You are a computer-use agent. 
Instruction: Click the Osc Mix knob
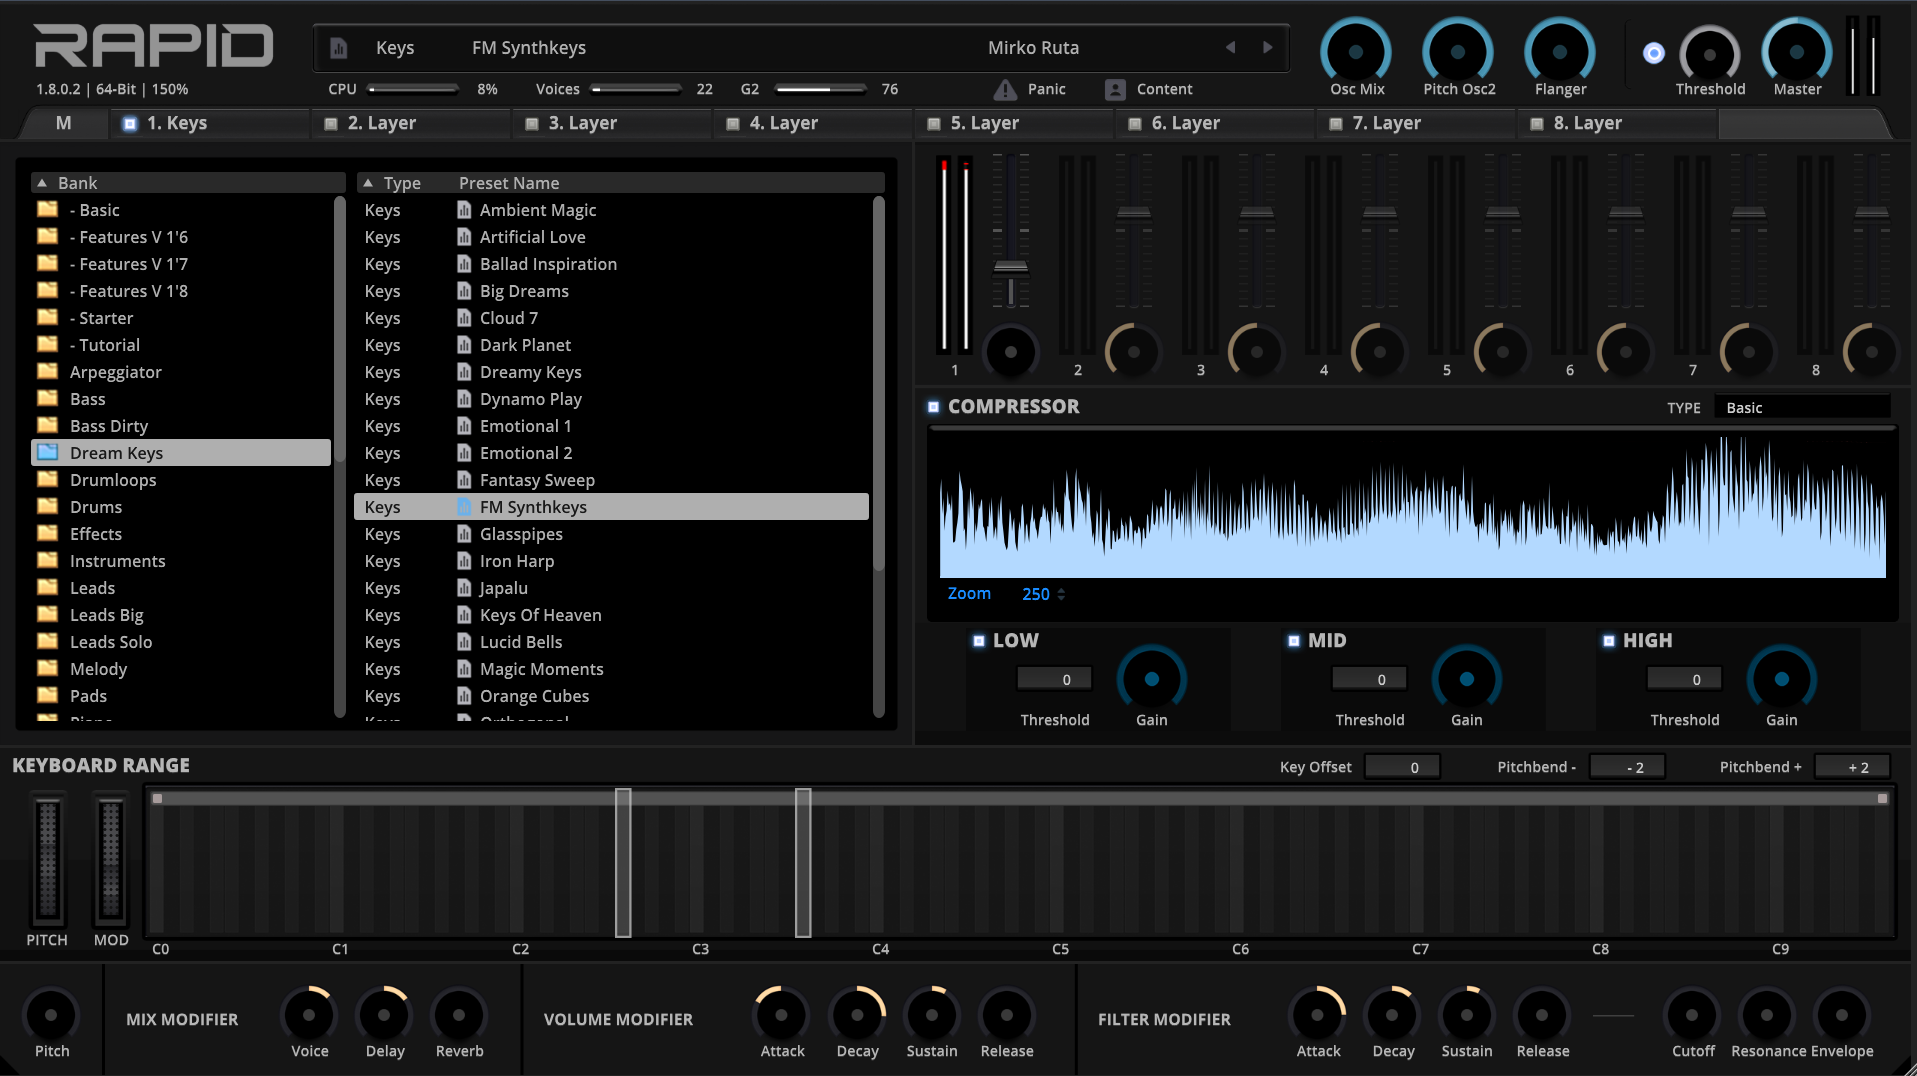(x=1356, y=52)
